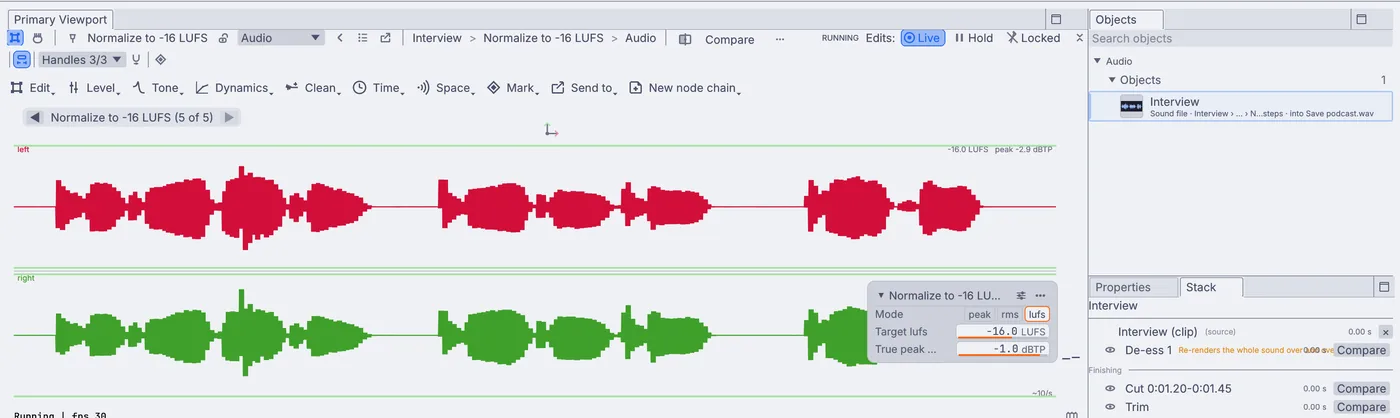Select Audio in the breadcrumb path
Viewport: 1400px width, 418px height.
pos(641,38)
